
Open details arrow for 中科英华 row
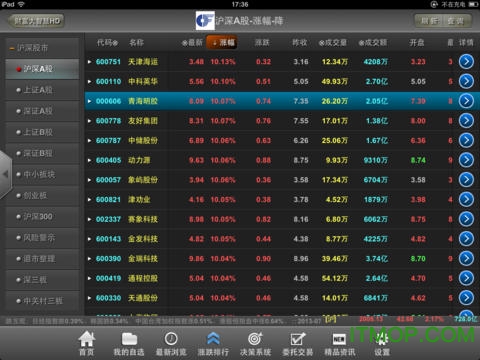pos(466,81)
